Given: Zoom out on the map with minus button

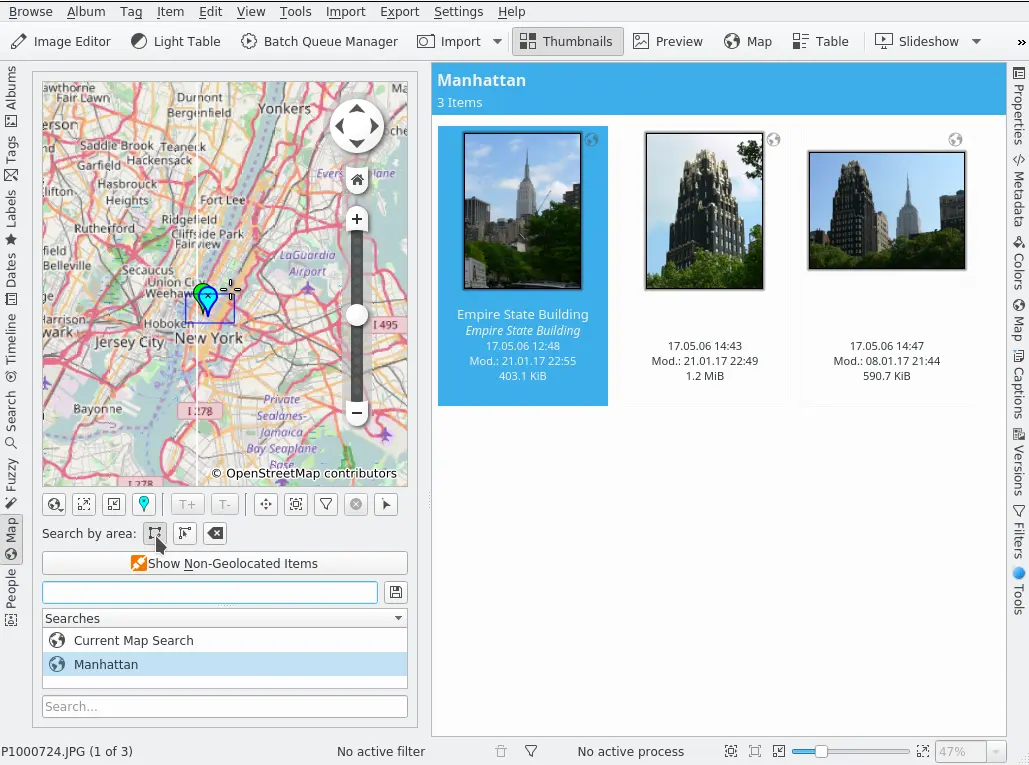Looking at the screenshot, I should click(356, 412).
